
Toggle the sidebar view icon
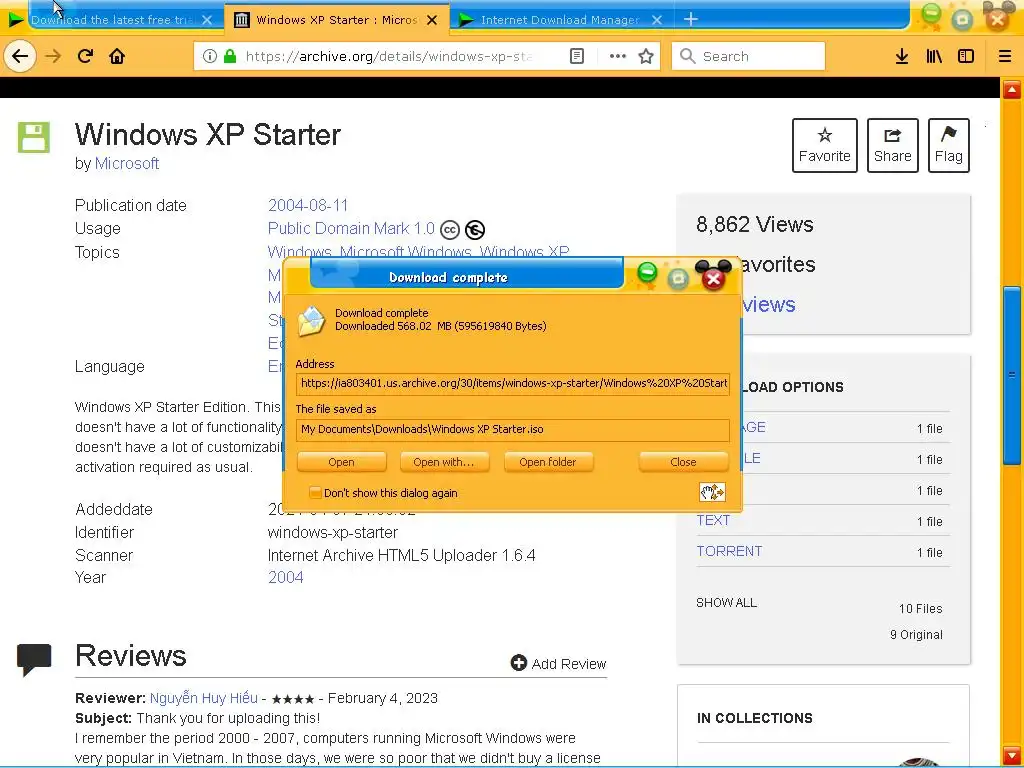[966, 56]
